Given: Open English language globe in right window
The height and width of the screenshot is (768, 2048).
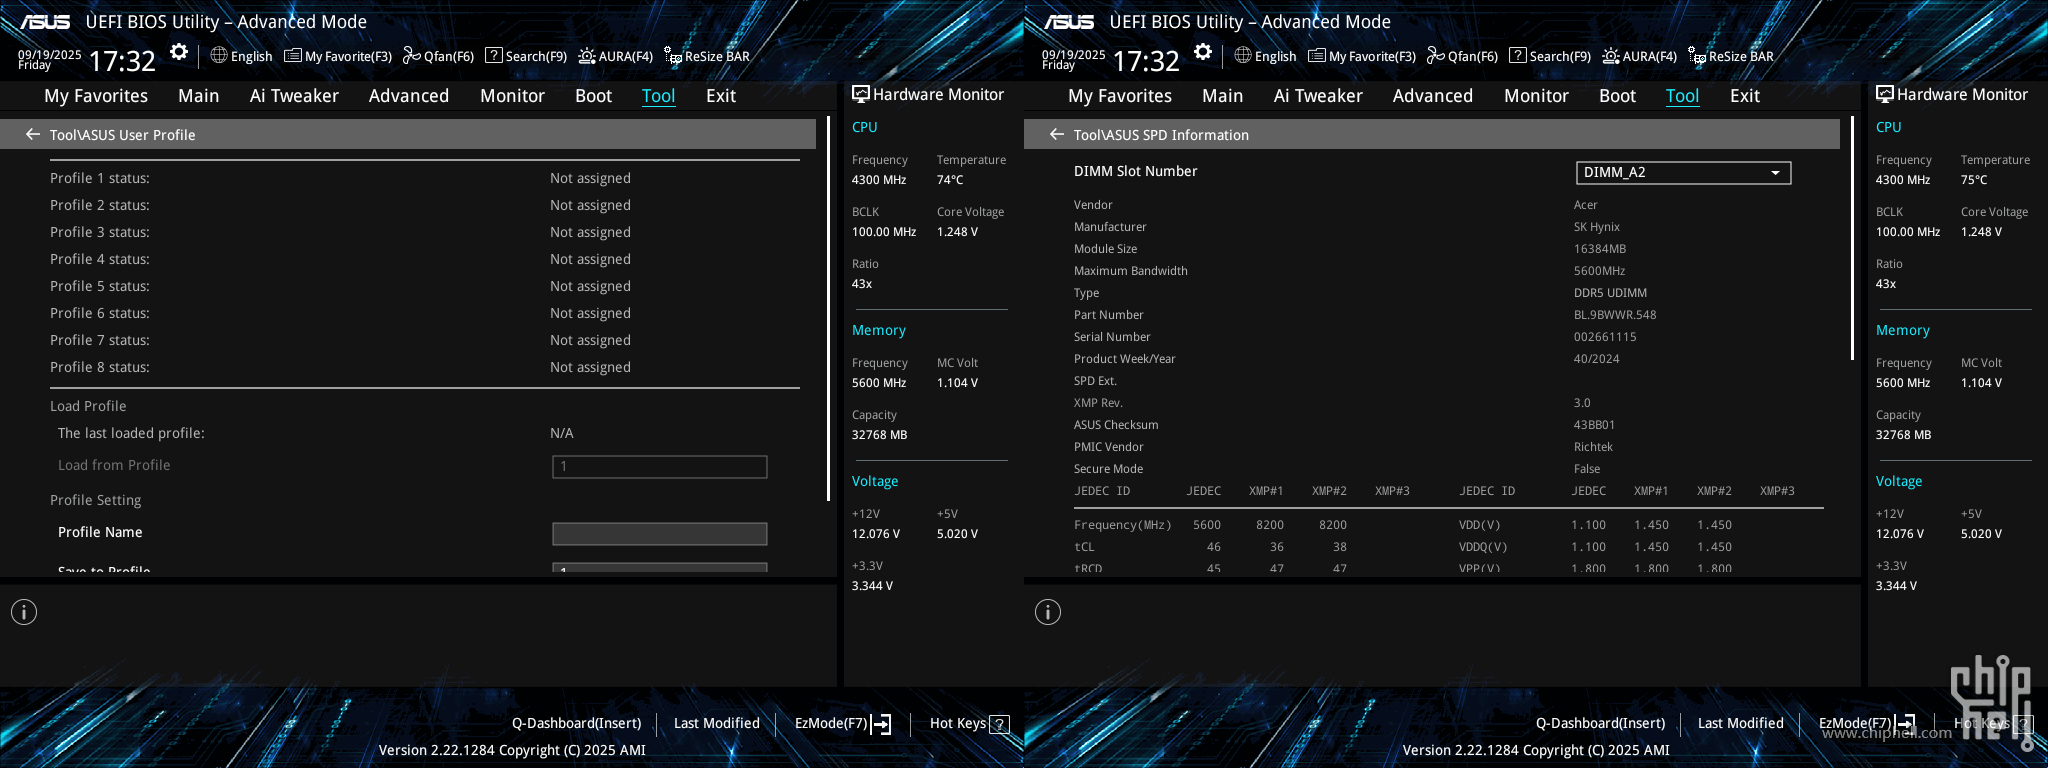Looking at the screenshot, I should pyautogui.click(x=1265, y=56).
